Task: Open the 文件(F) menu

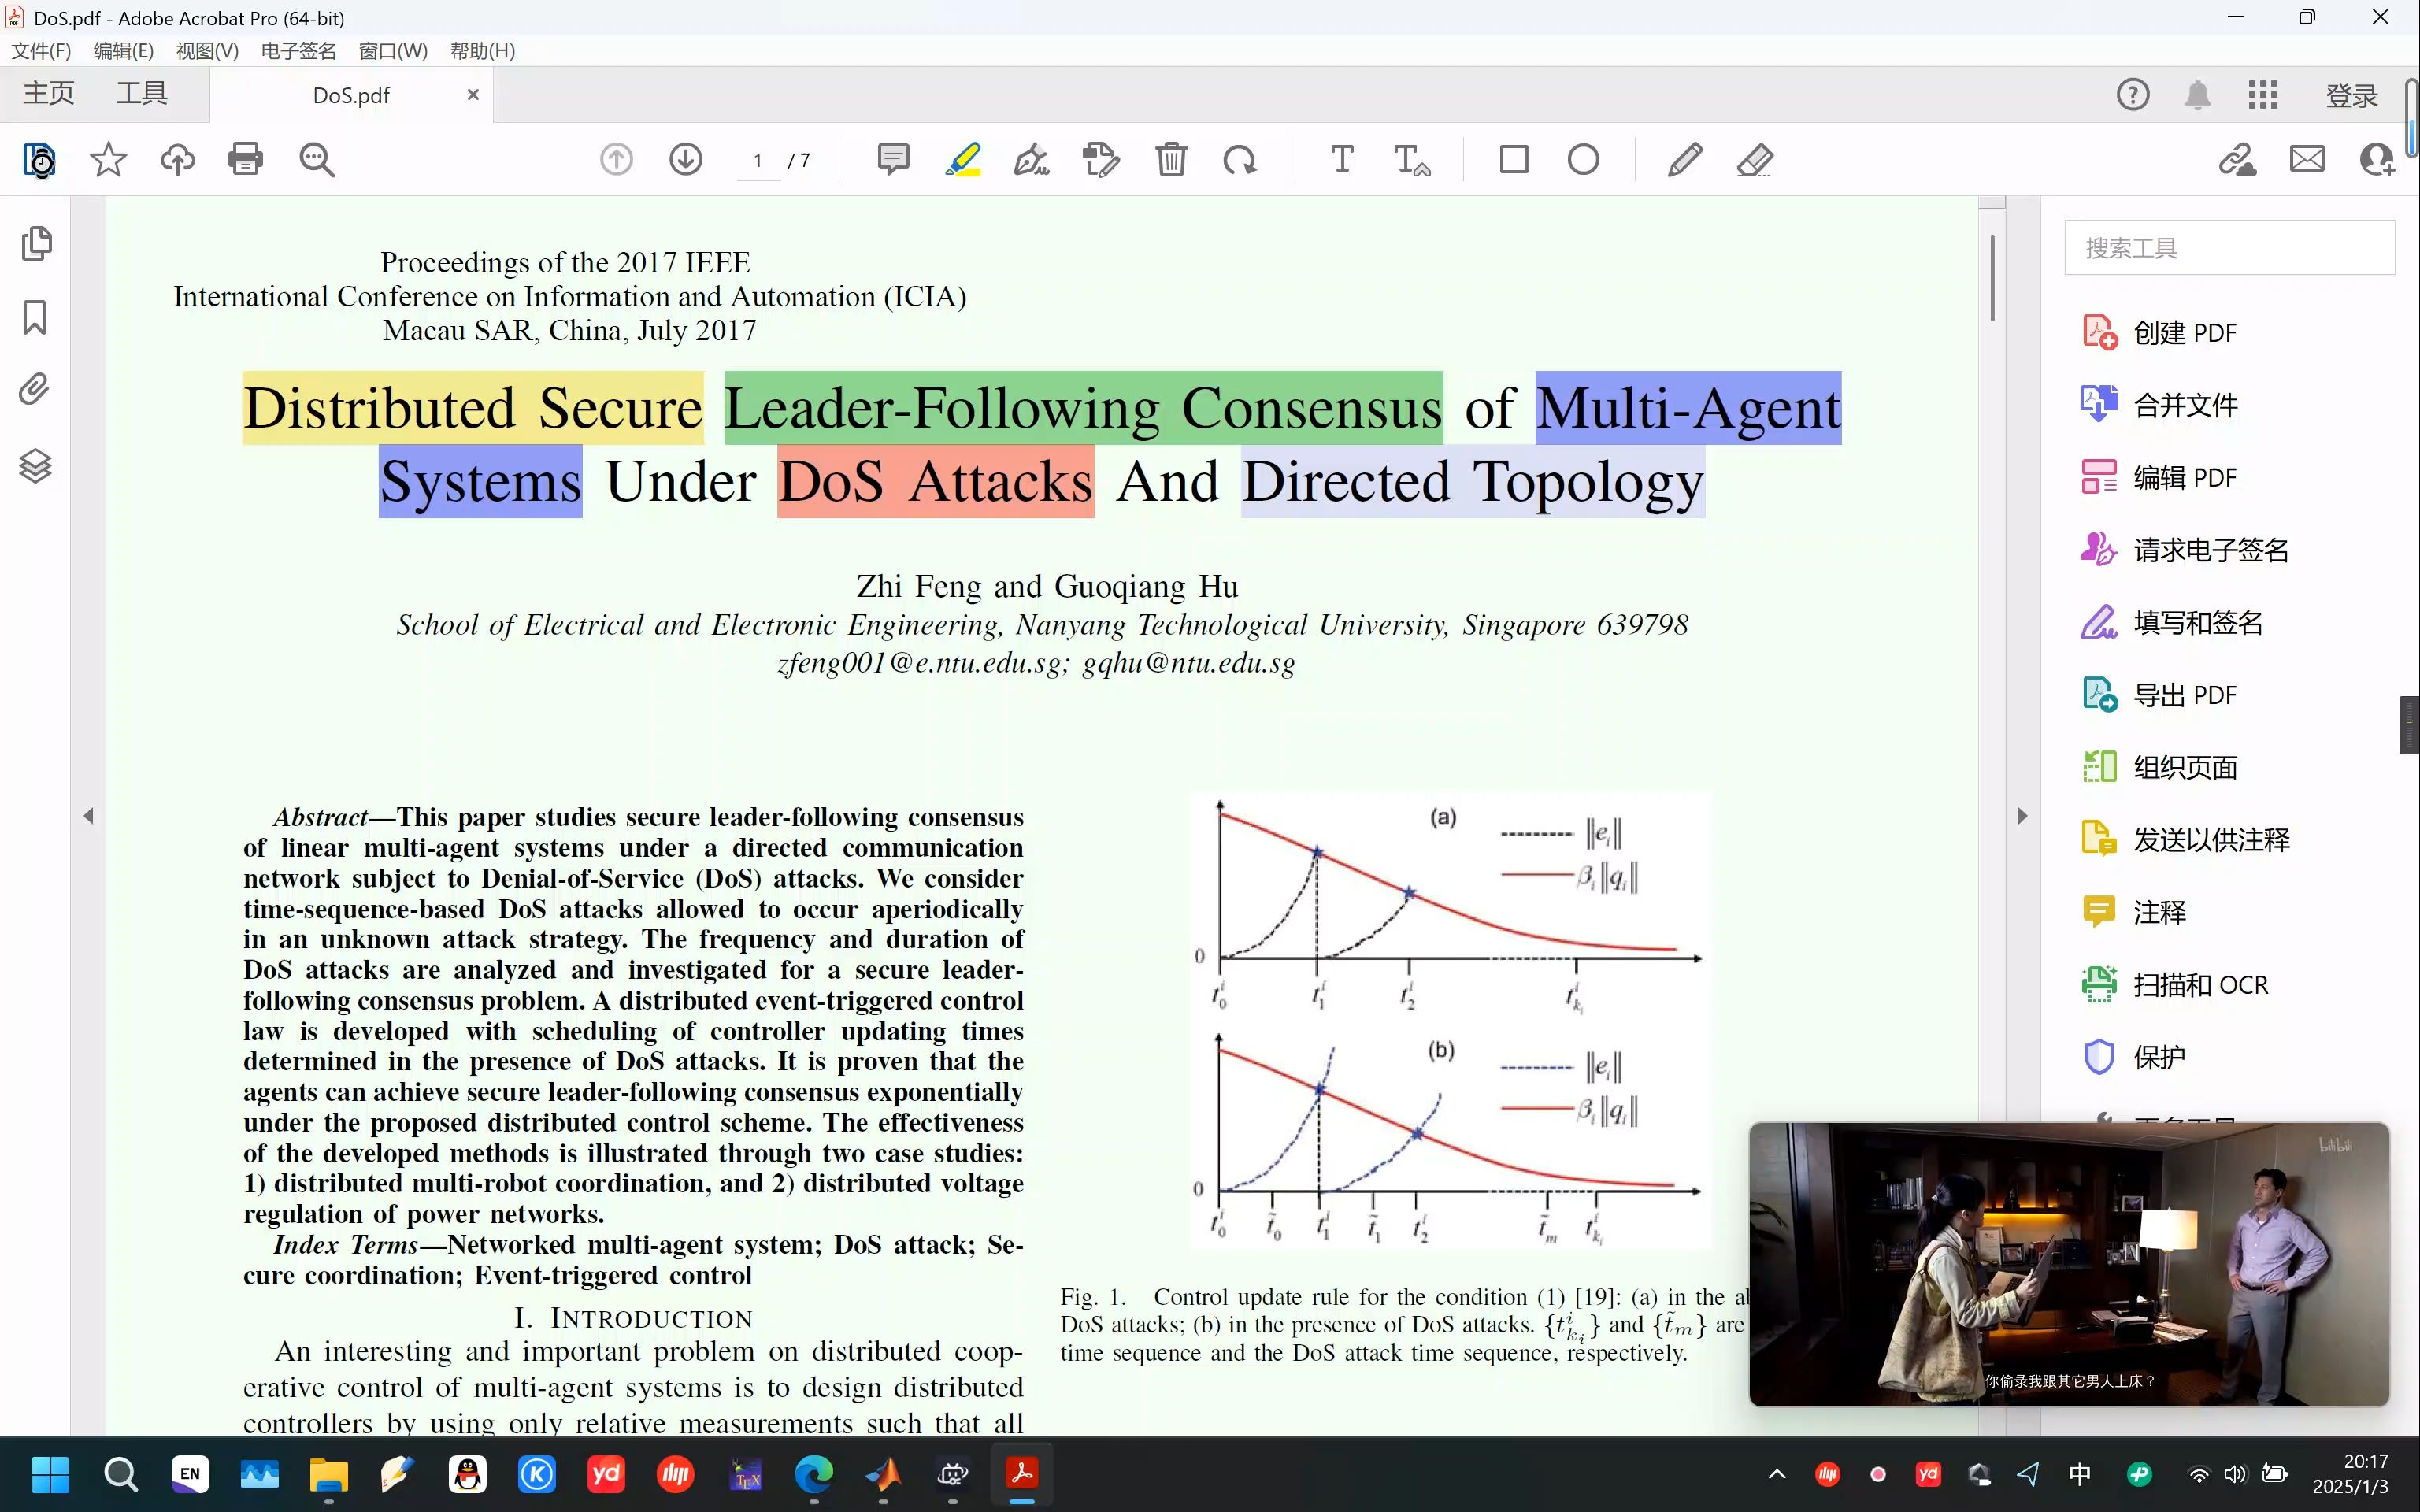Action: (41, 50)
